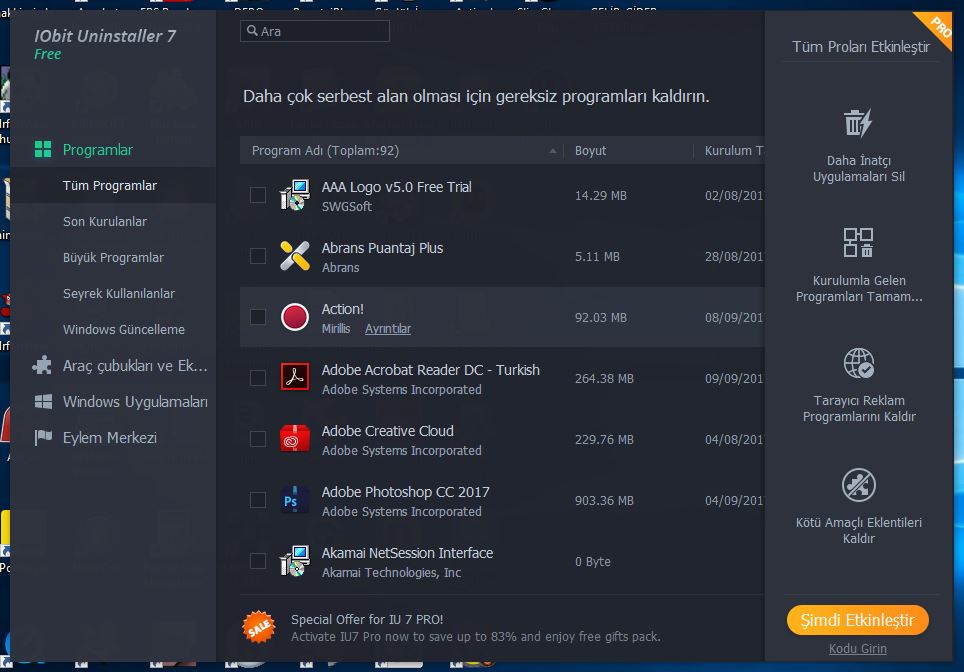
Task: Open Windows Güncelleme in the sidebar
Action: [x=124, y=330]
